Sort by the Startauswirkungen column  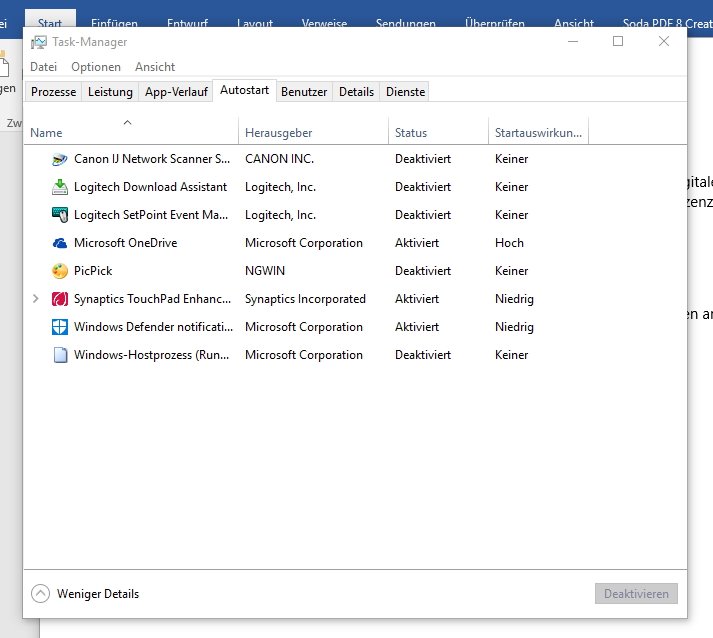click(x=538, y=132)
